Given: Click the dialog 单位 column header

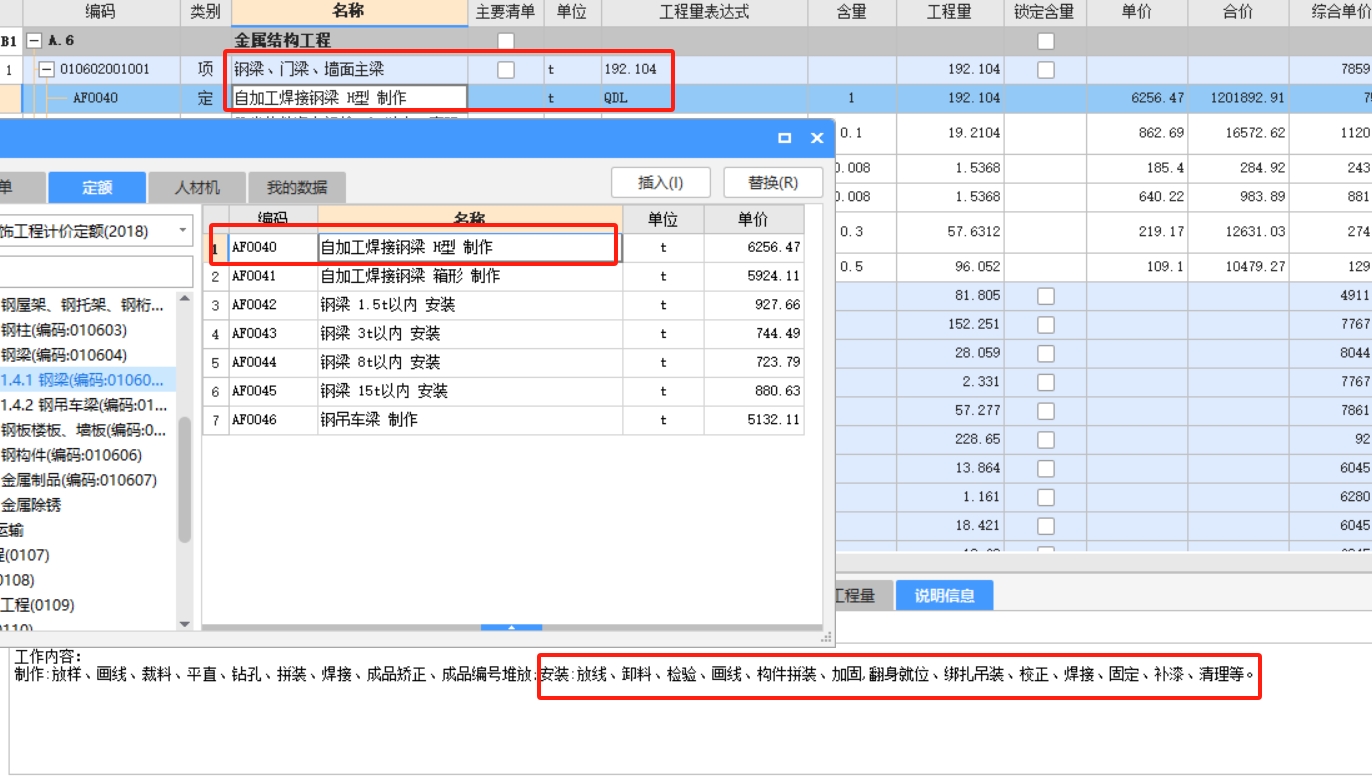Looking at the screenshot, I should 663,219.
